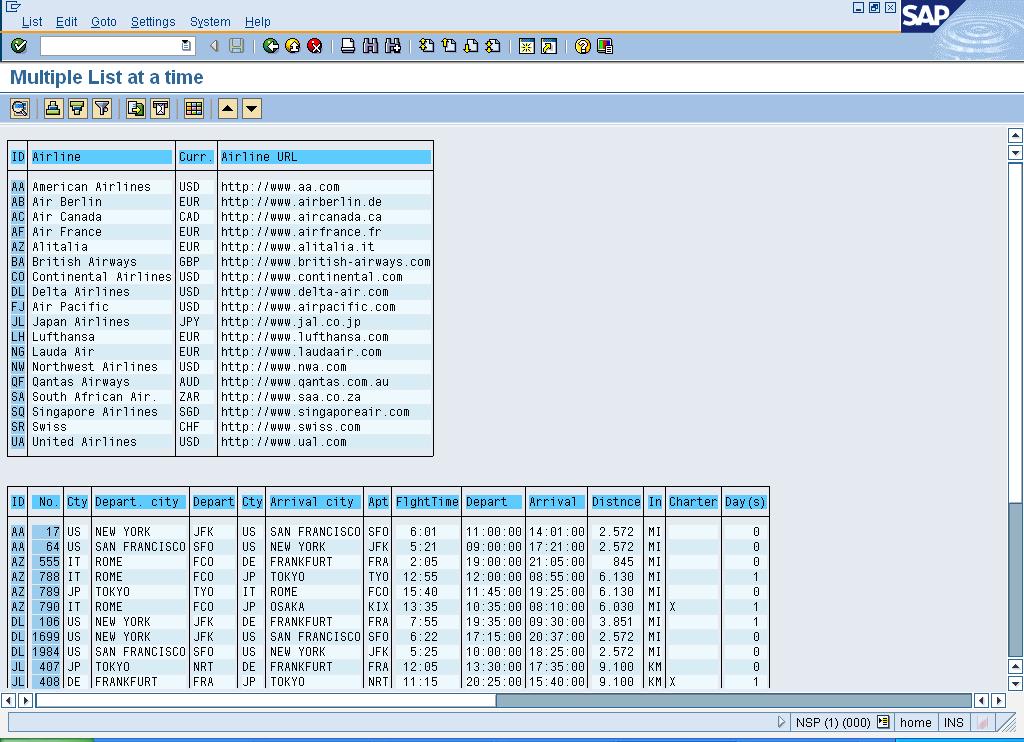Open the command field history dropdown

(186, 46)
